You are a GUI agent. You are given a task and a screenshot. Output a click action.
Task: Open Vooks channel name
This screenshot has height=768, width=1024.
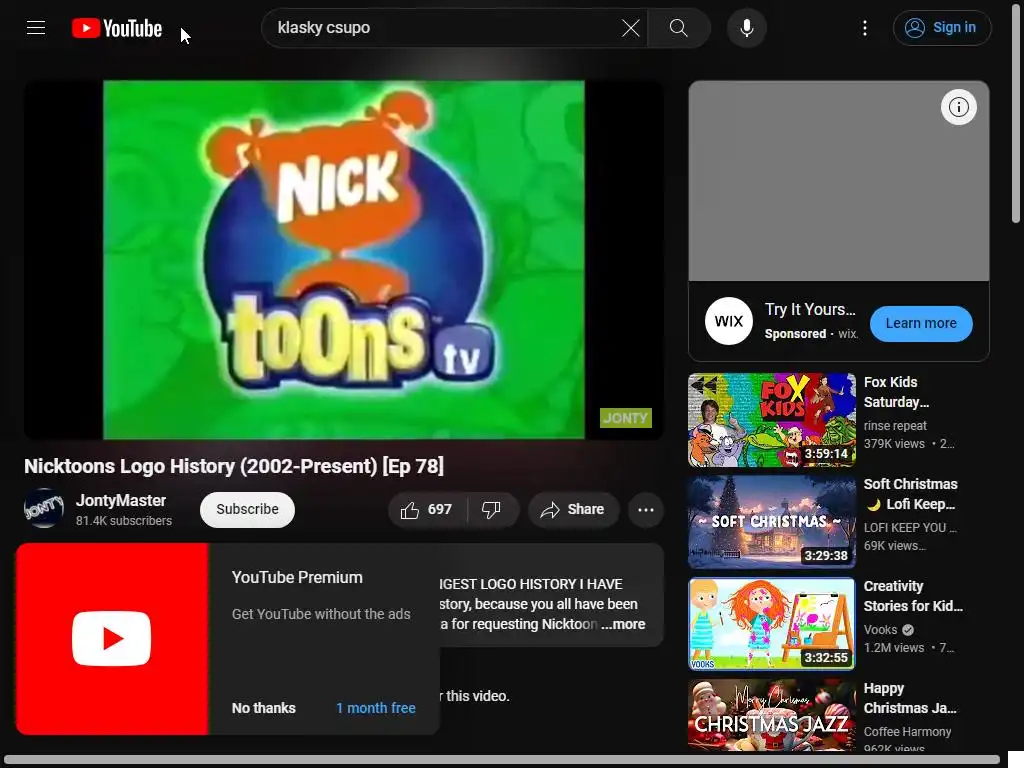880,630
